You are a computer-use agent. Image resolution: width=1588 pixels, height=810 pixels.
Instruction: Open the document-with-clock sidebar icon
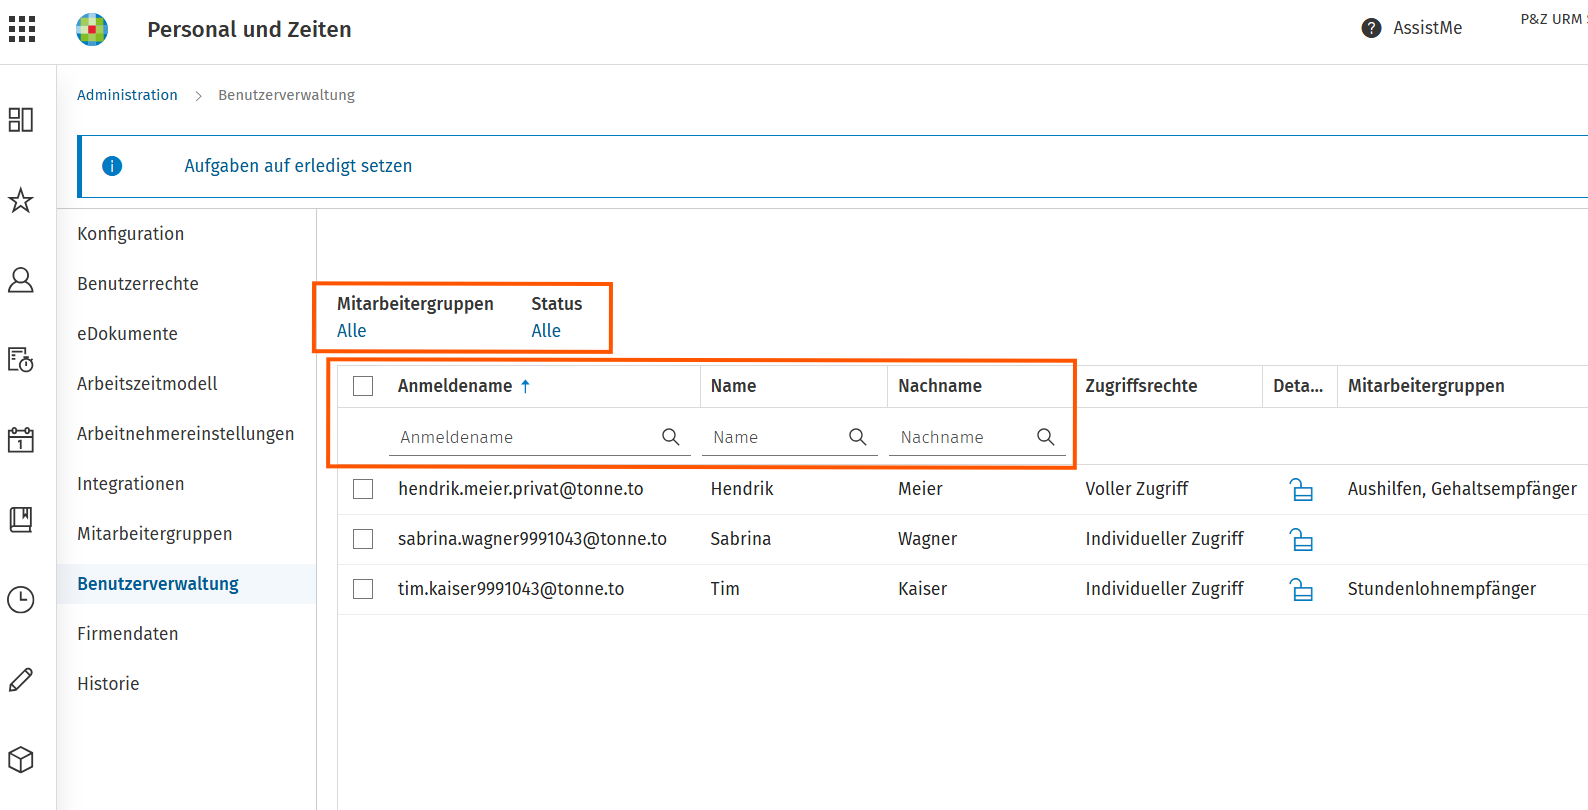(21, 360)
